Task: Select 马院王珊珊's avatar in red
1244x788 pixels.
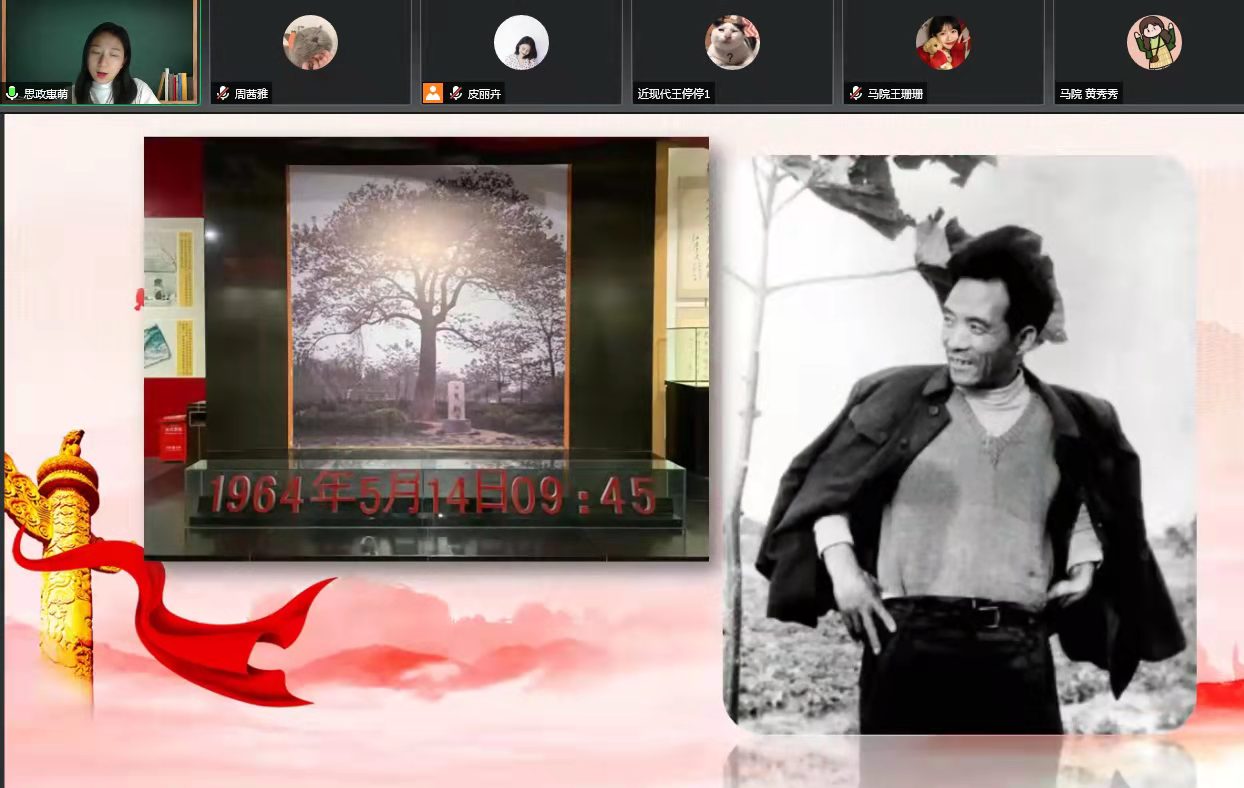Action: (943, 43)
